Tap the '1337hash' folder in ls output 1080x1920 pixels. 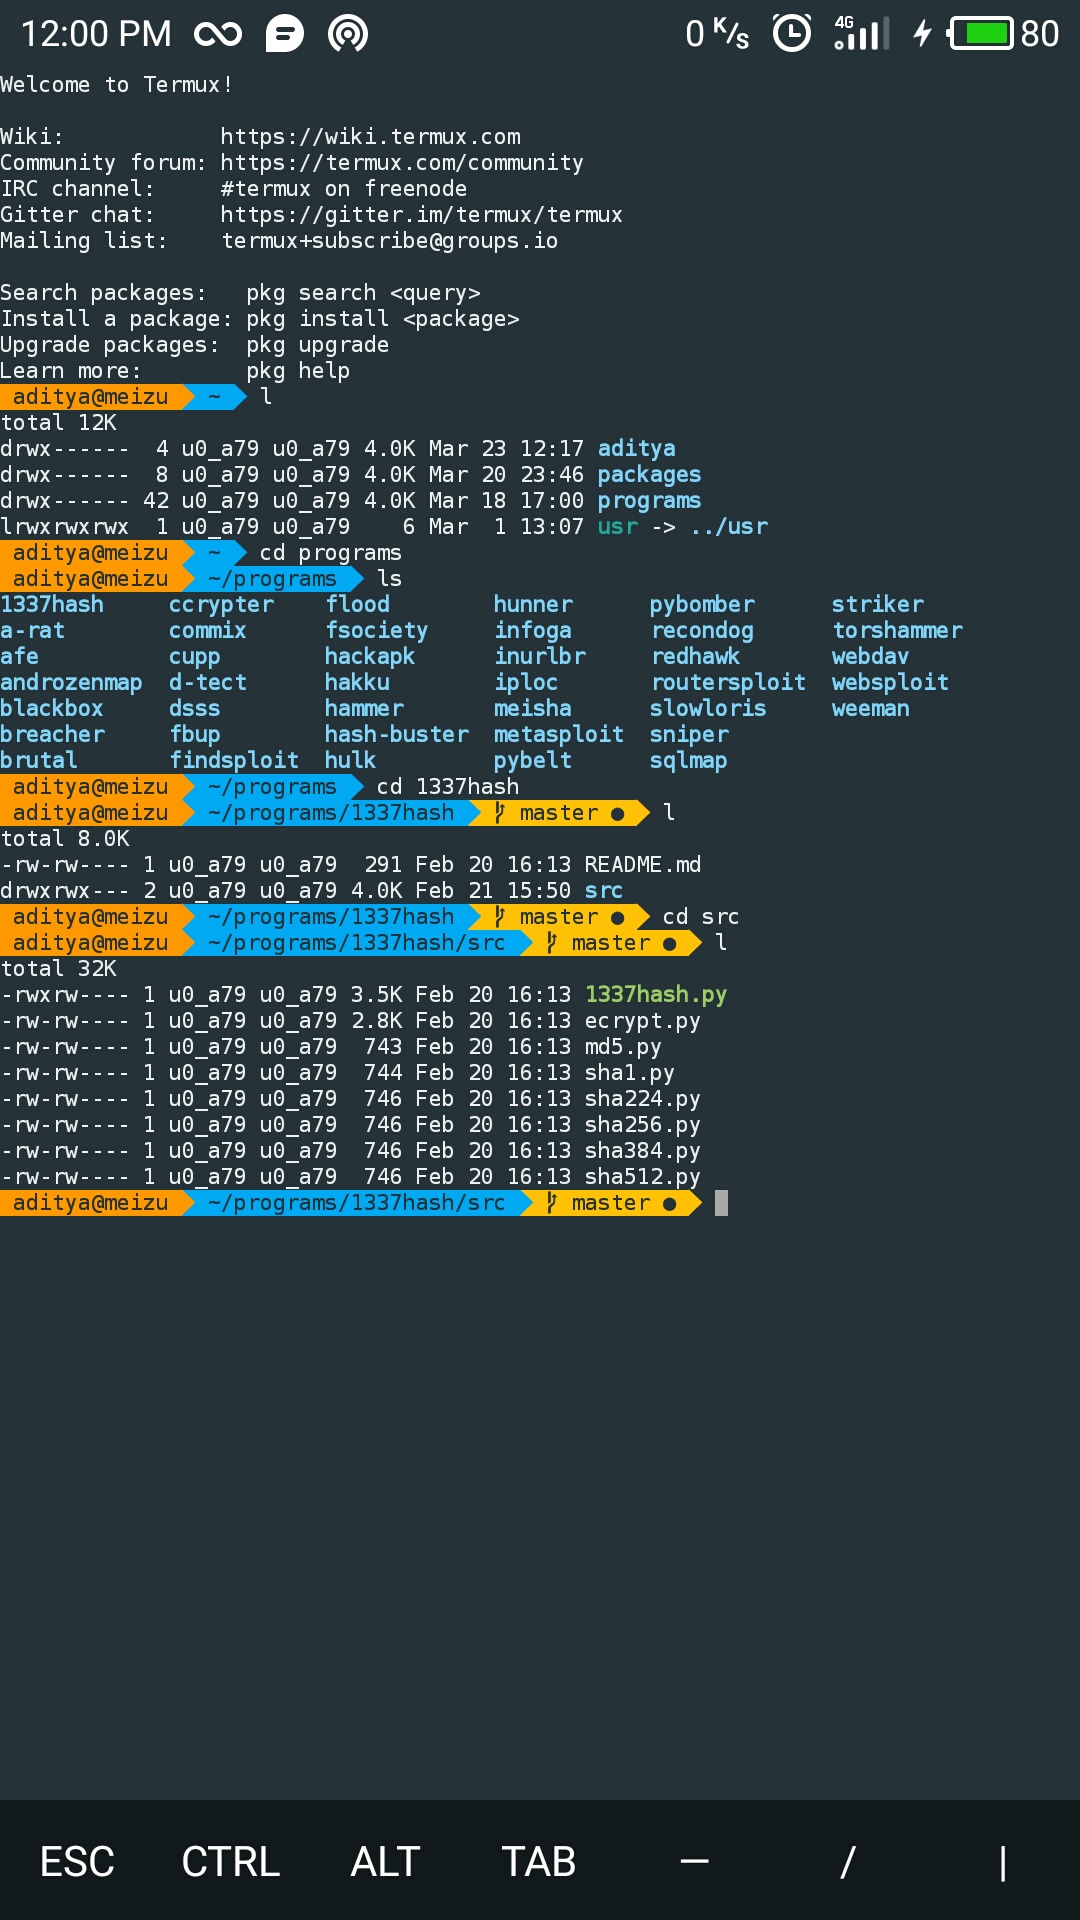52,605
